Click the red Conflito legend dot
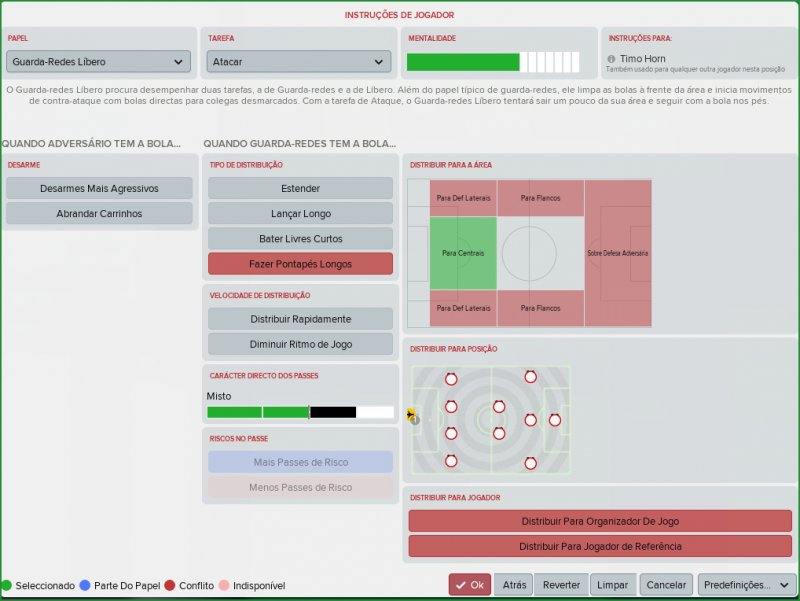Image resolution: width=800 pixels, height=601 pixels. point(169,586)
